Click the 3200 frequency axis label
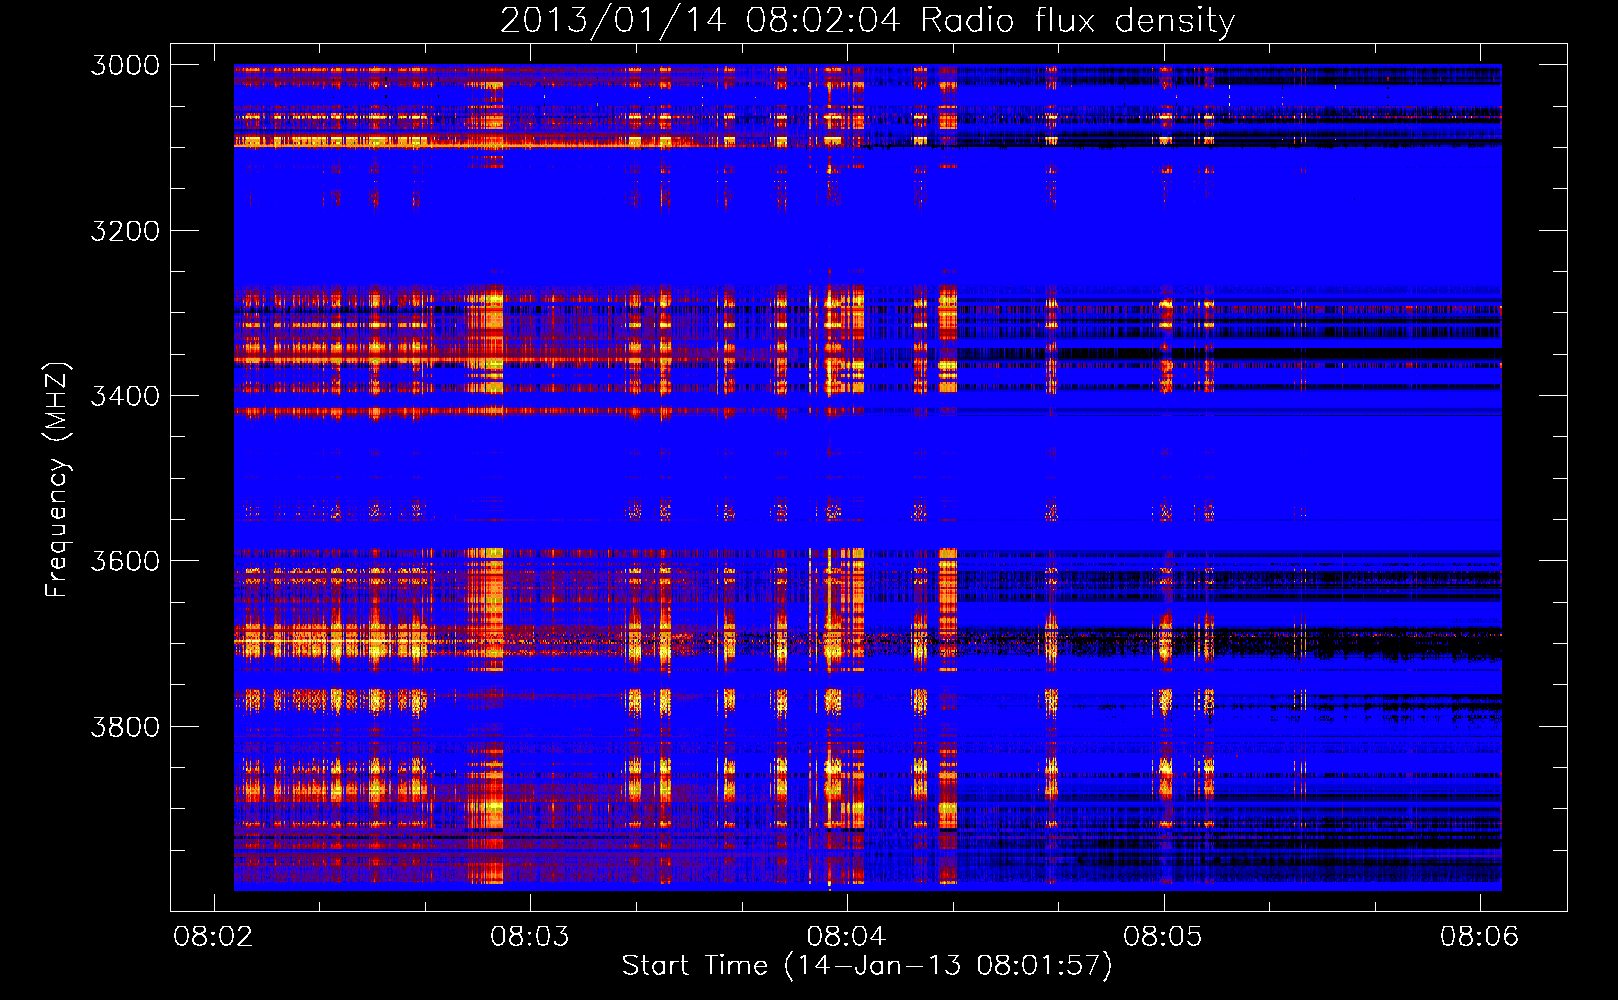 pyautogui.click(x=125, y=231)
